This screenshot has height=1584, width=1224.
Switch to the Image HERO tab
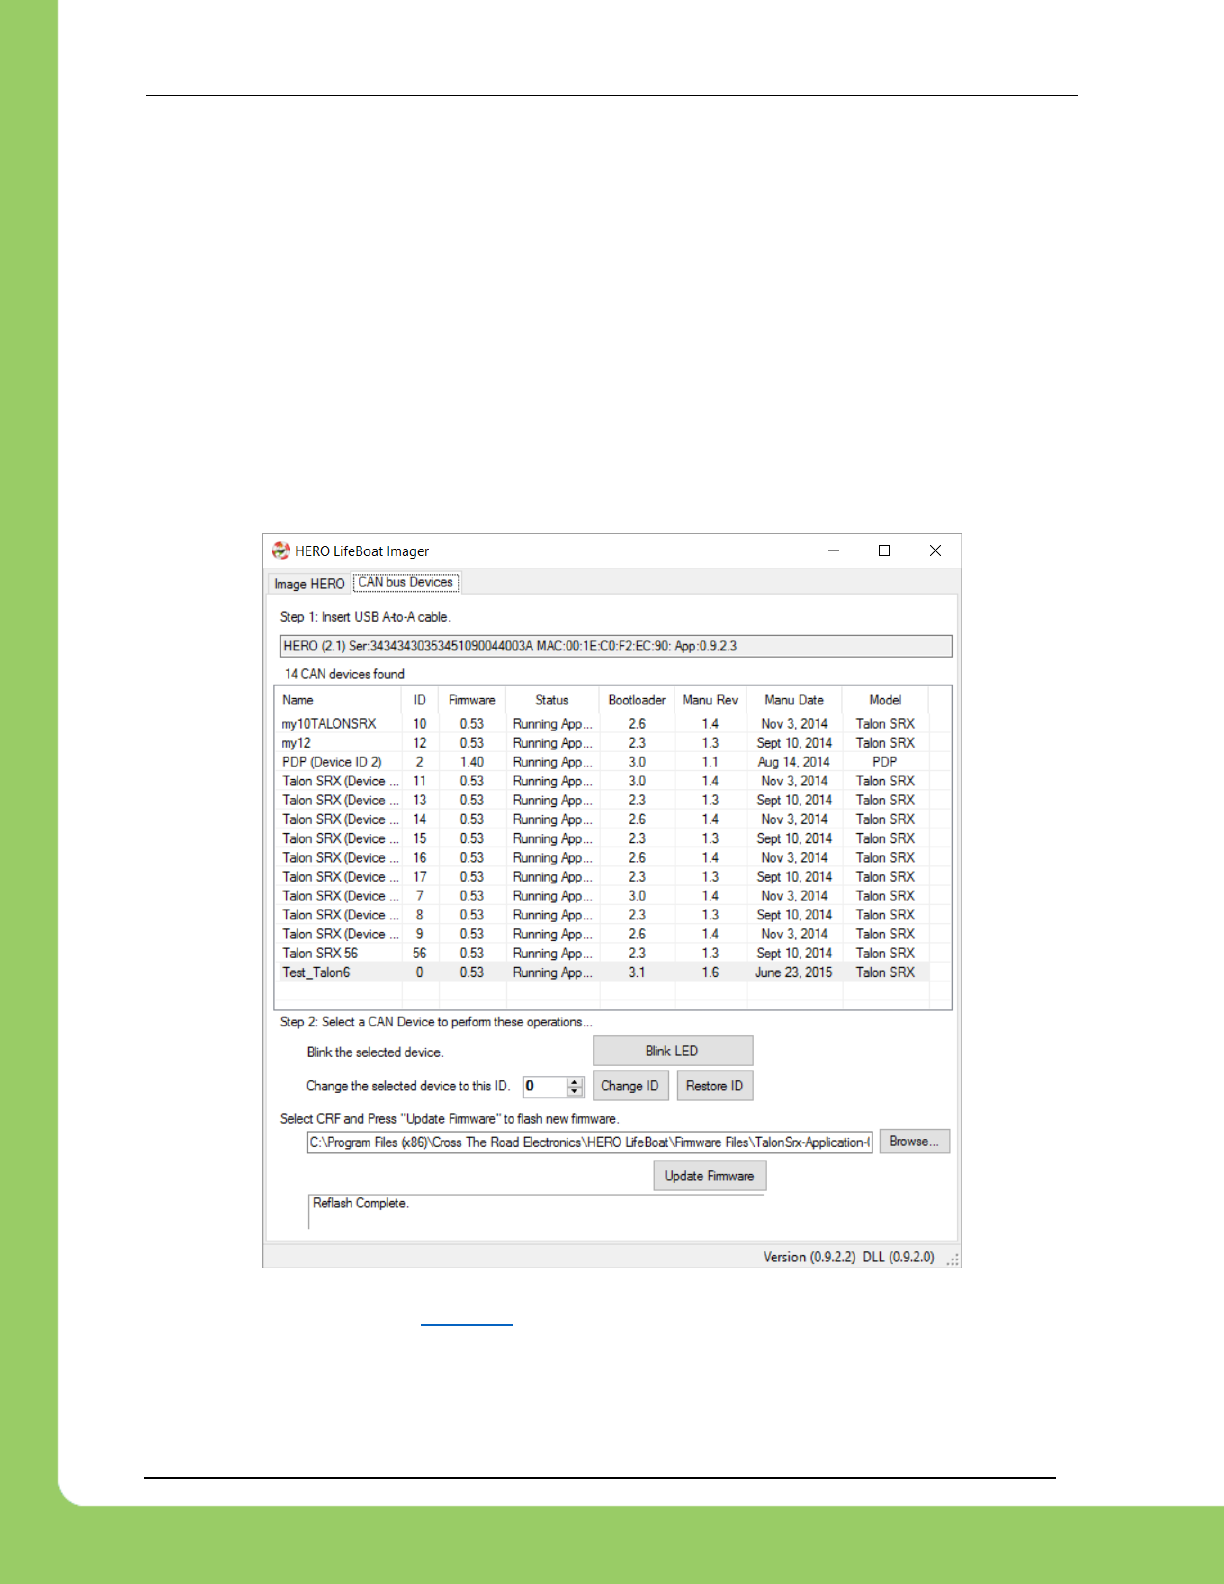coord(309,584)
